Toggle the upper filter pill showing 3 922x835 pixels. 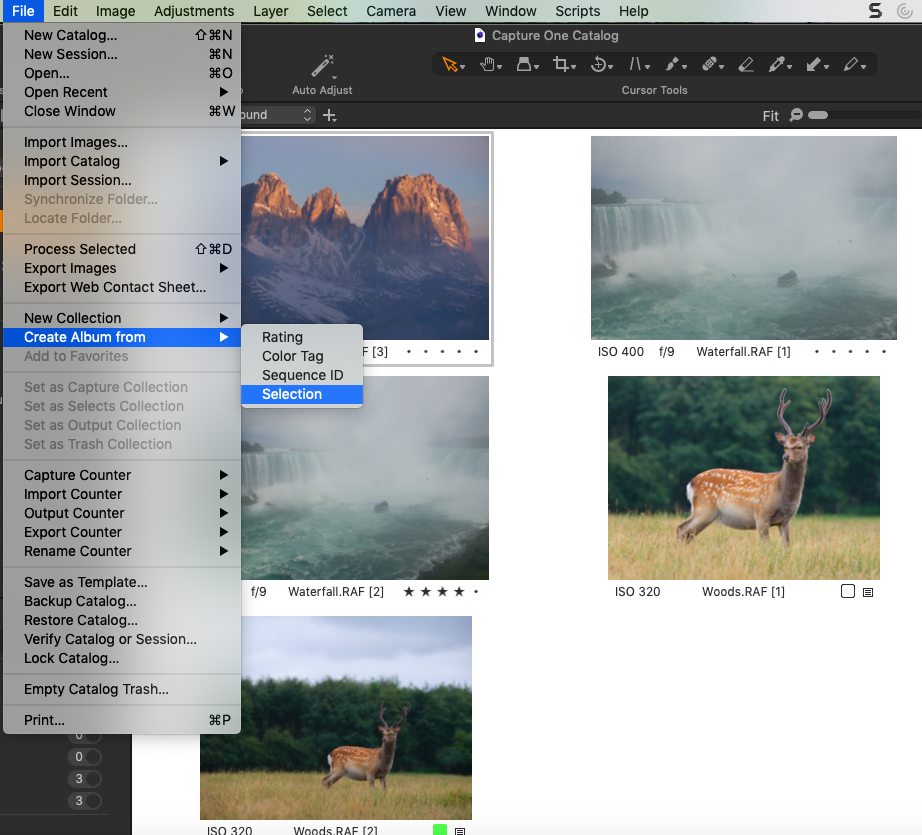point(85,779)
